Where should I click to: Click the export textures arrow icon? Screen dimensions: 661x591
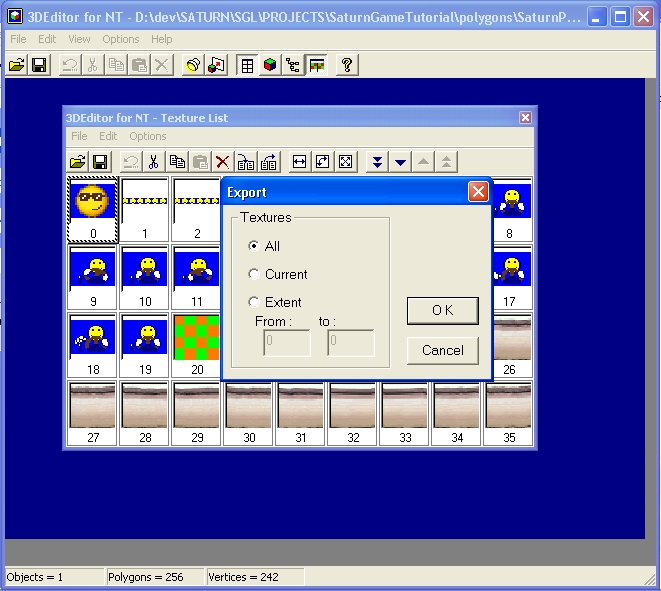[x=269, y=162]
